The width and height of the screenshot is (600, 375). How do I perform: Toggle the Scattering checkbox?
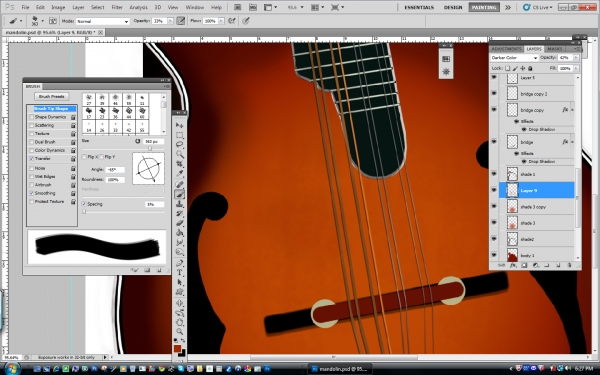pos(31,126)
